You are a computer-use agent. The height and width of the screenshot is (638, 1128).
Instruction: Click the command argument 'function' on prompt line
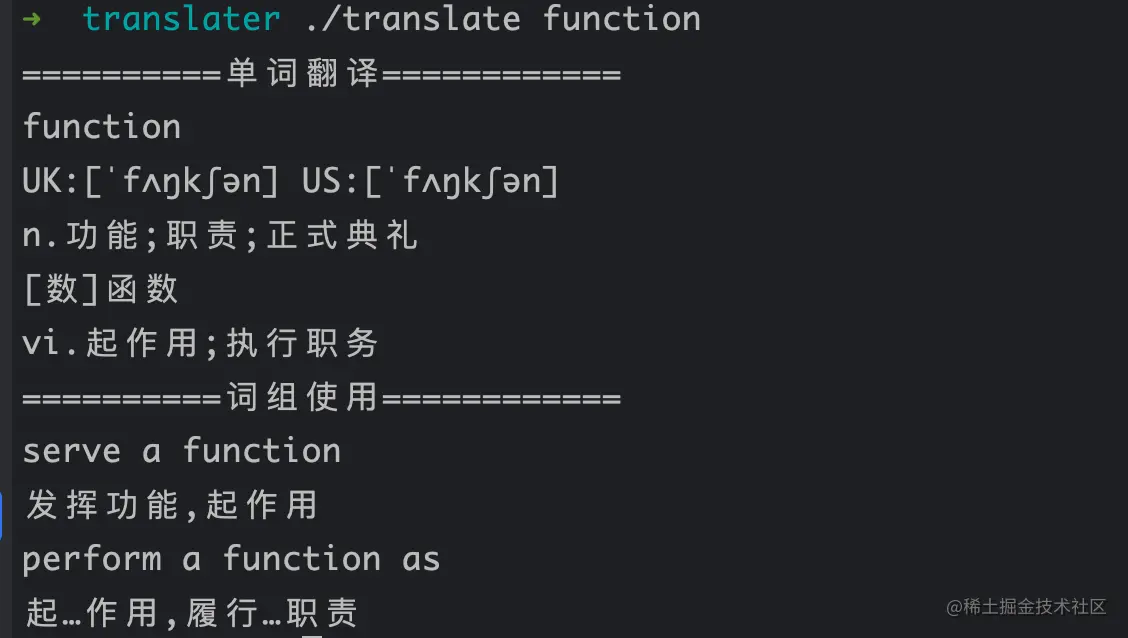point(622,19)
